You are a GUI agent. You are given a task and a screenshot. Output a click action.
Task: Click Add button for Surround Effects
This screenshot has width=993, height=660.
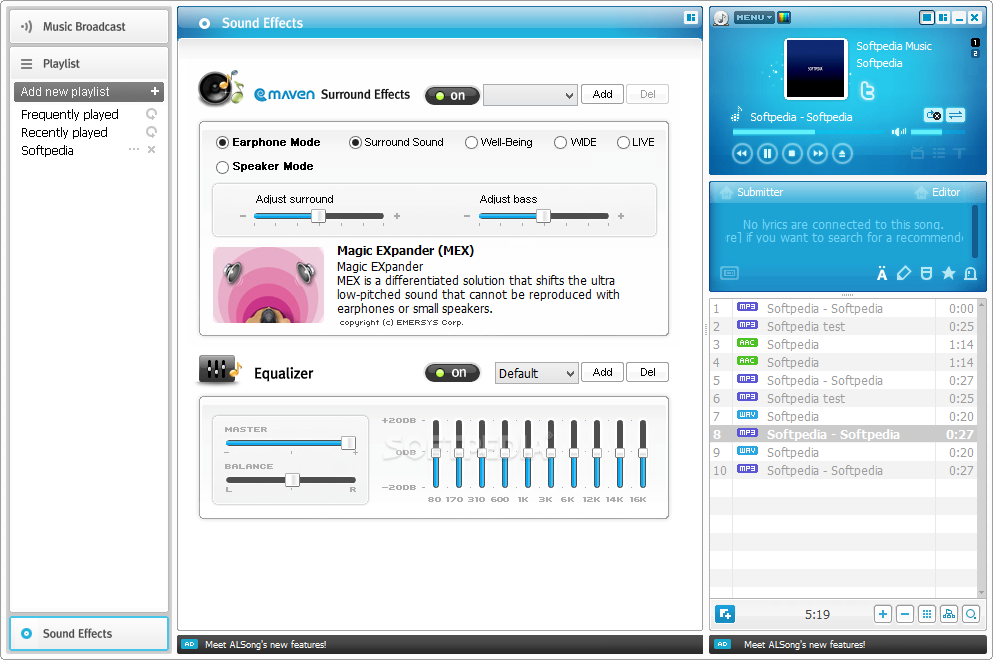(602, 94)
